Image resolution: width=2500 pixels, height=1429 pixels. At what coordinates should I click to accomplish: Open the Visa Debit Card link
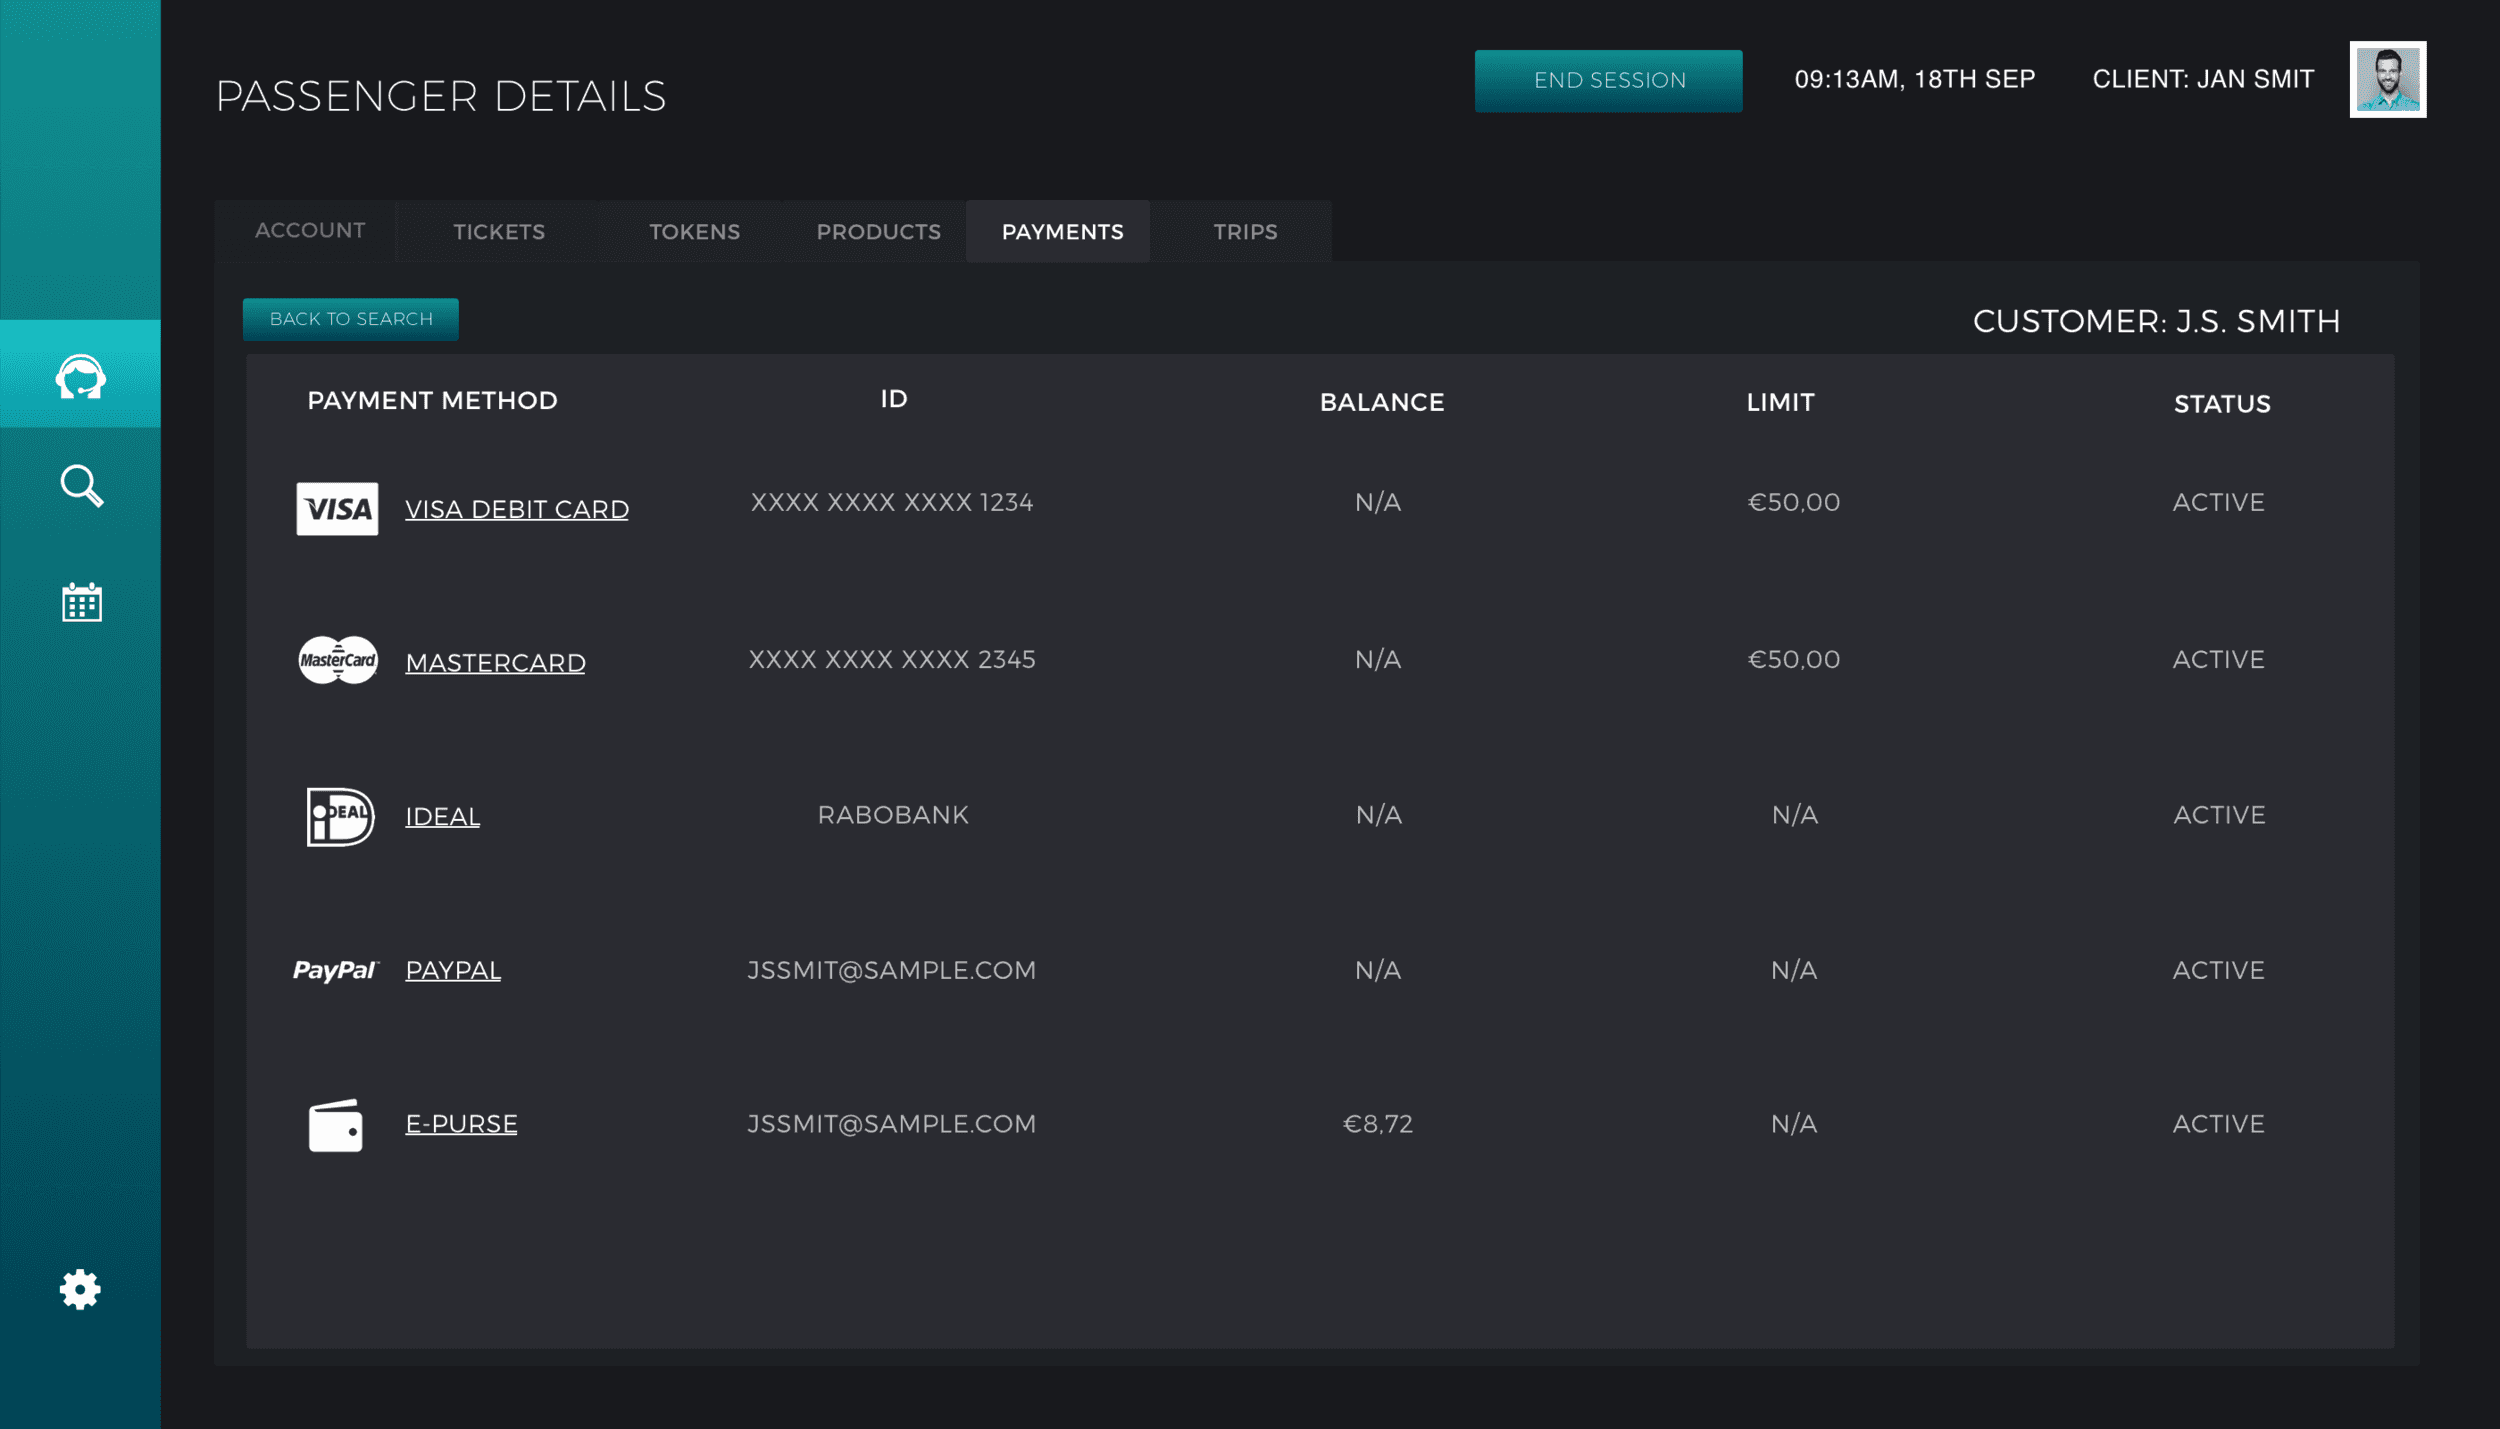516,509
